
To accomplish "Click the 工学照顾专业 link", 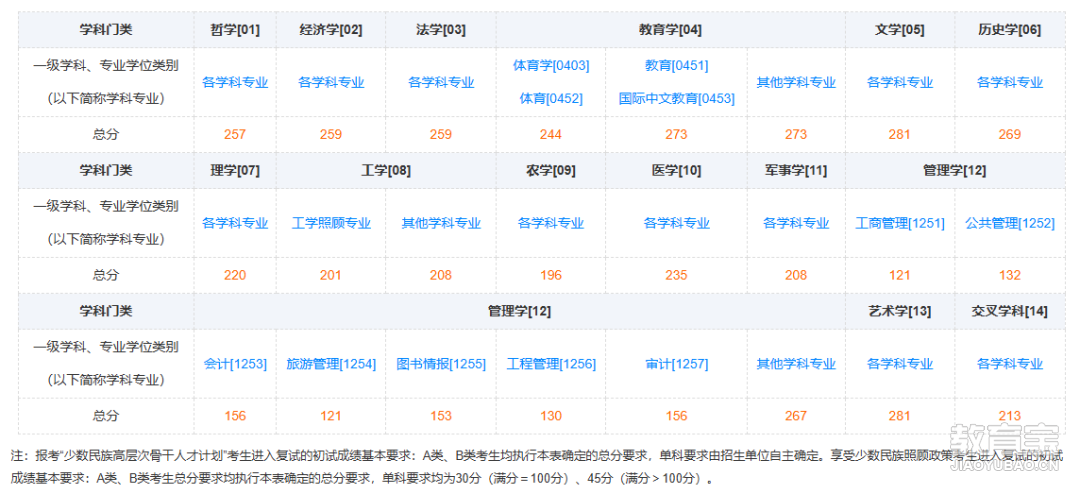I will coord(331,223).
